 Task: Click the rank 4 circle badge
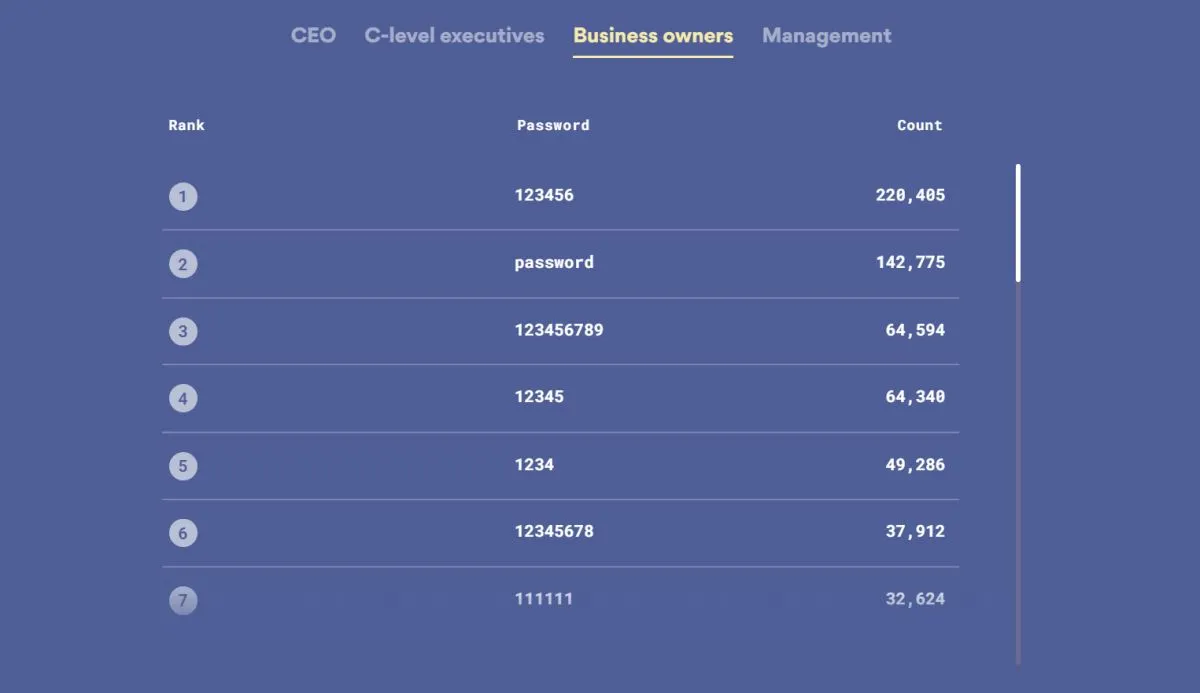point(183,399)
